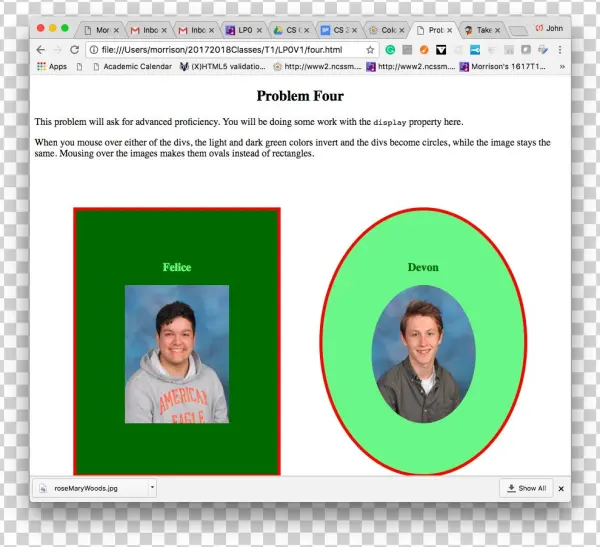
Task: Click the green Grammarly extension icon
Action: (x=390, y=50)
